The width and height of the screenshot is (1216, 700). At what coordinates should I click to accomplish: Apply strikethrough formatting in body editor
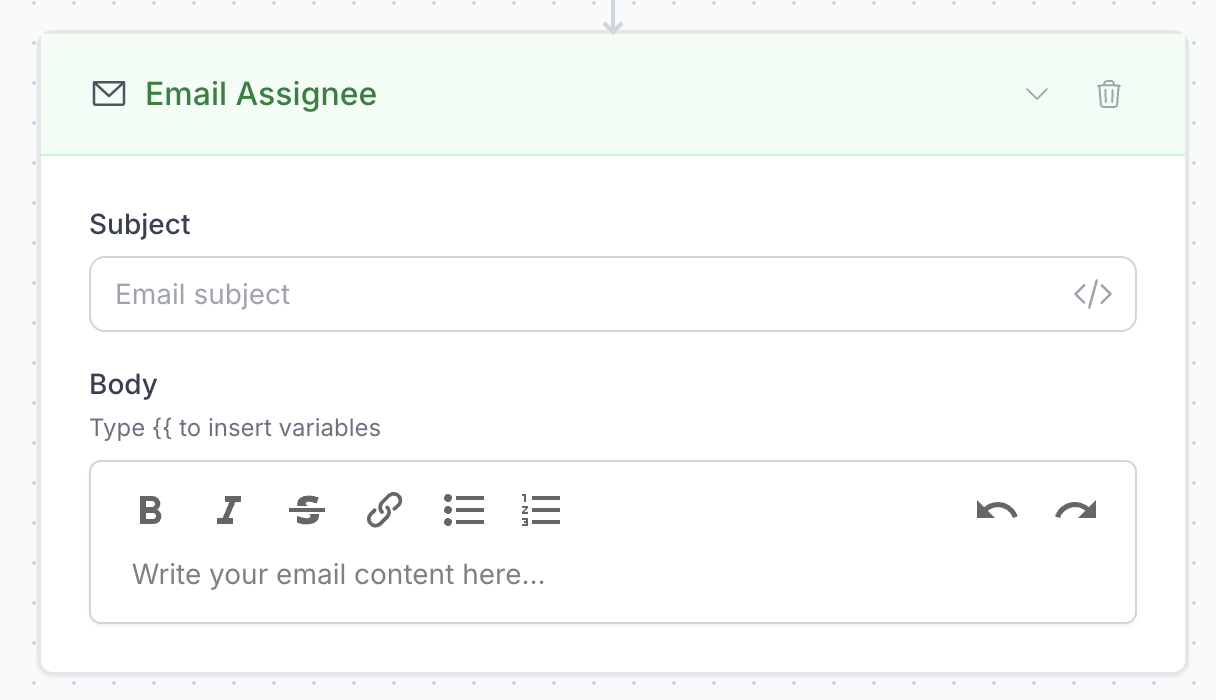(307, 510)
